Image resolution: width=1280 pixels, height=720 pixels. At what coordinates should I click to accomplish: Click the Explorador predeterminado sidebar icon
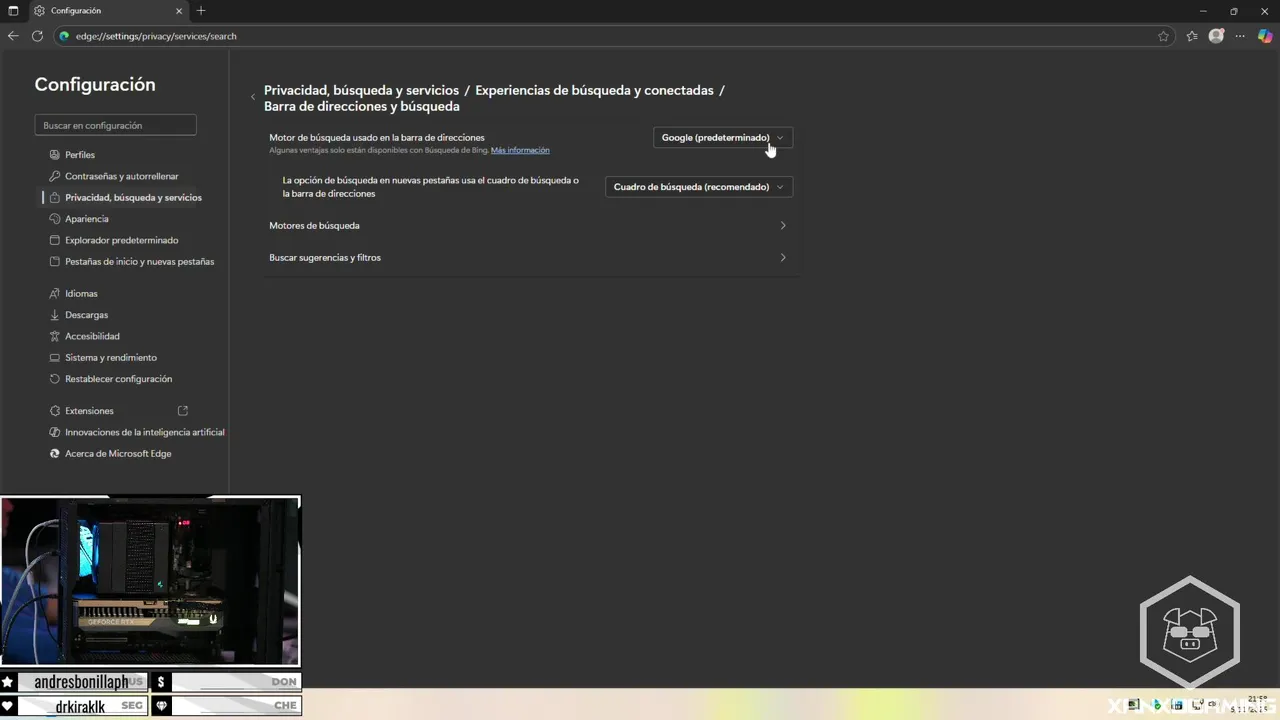[x=55, y=240]
